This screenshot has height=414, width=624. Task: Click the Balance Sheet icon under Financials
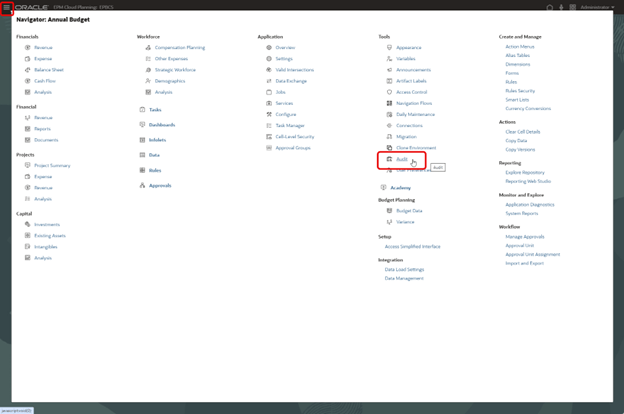pos(27,70)
